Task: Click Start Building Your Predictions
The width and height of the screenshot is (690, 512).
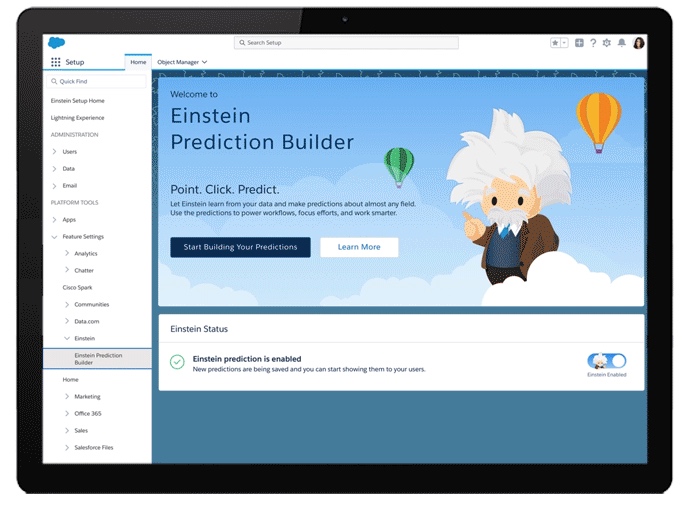Action: [240, 247]
